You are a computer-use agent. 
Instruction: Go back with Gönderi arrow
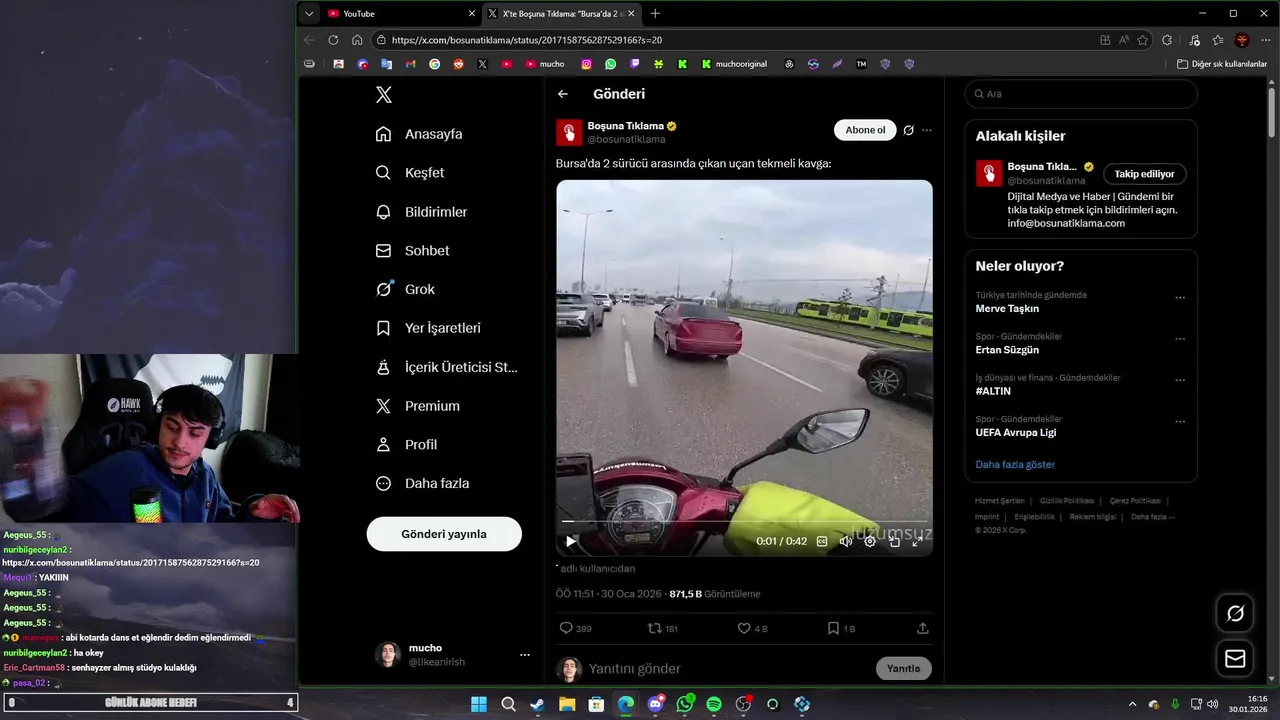coord(563,94)
